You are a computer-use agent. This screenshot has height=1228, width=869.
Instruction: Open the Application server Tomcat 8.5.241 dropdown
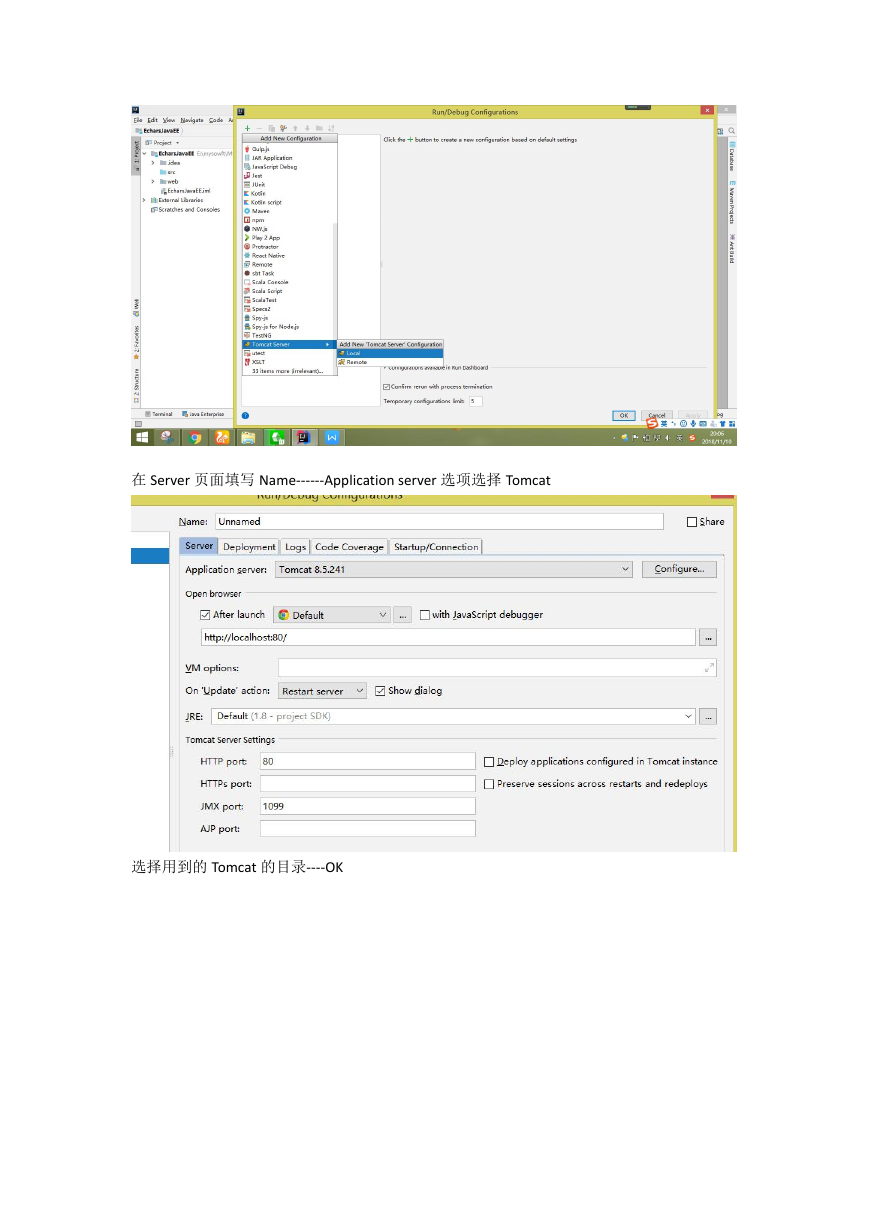coord(453,569)
